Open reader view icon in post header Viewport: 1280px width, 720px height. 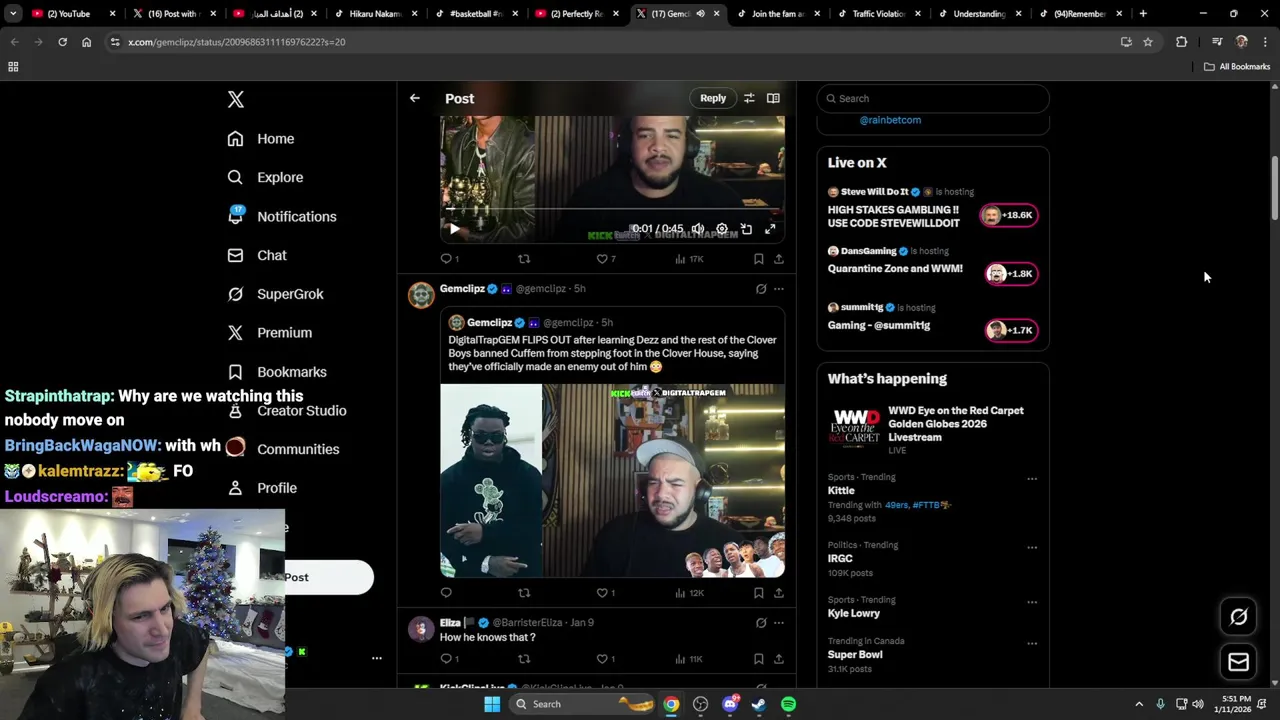[x=773, y=98]
